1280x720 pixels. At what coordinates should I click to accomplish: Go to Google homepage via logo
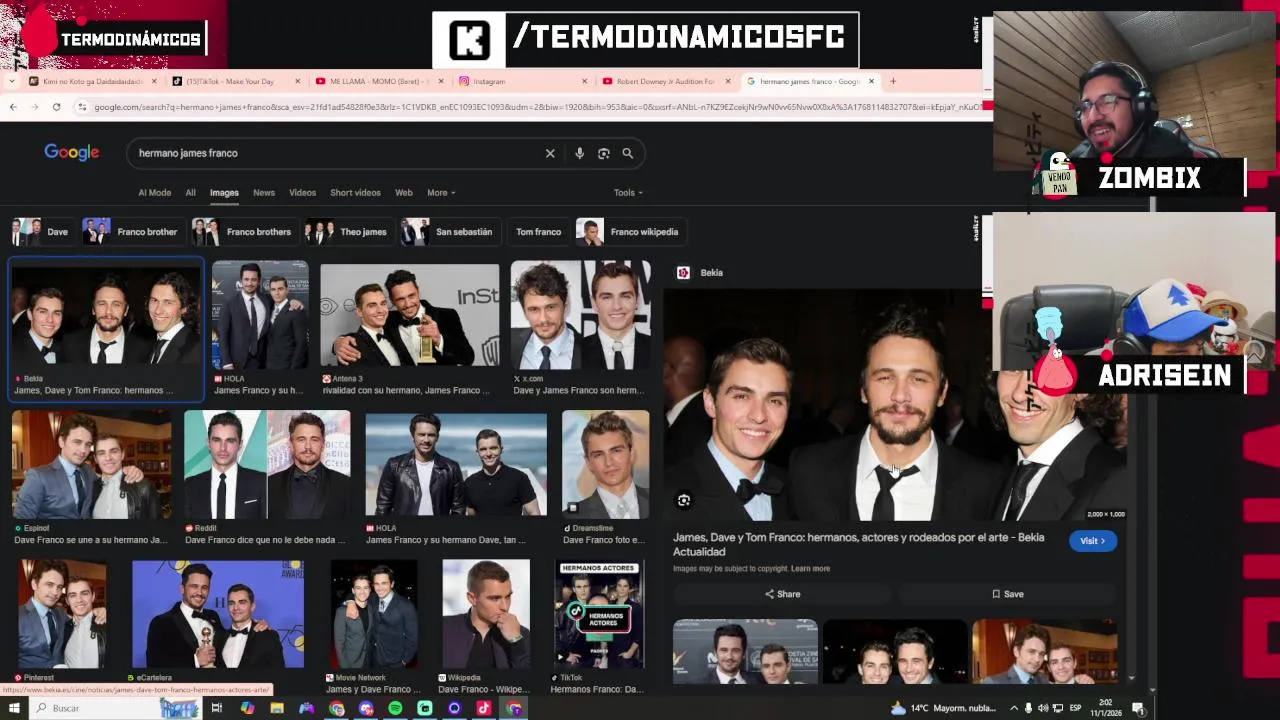[x=71, y=152]
